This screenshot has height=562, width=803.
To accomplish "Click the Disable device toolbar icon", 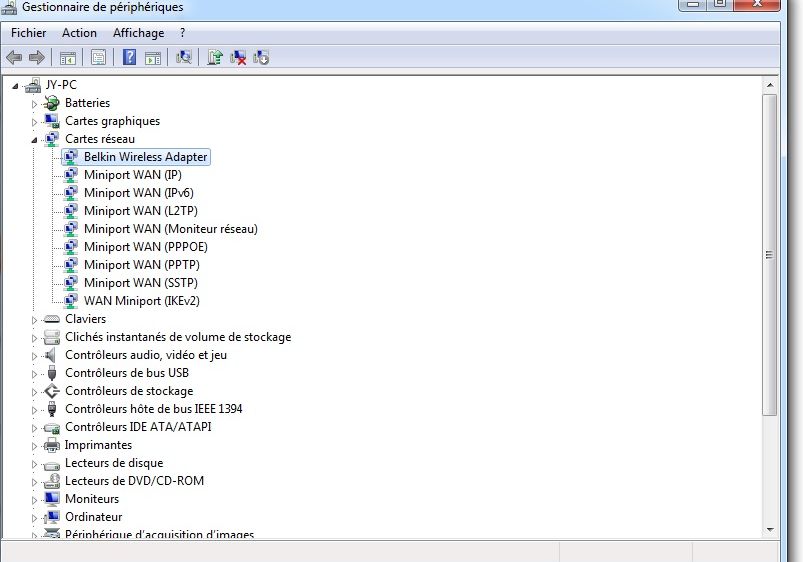I will coord(261,57).
